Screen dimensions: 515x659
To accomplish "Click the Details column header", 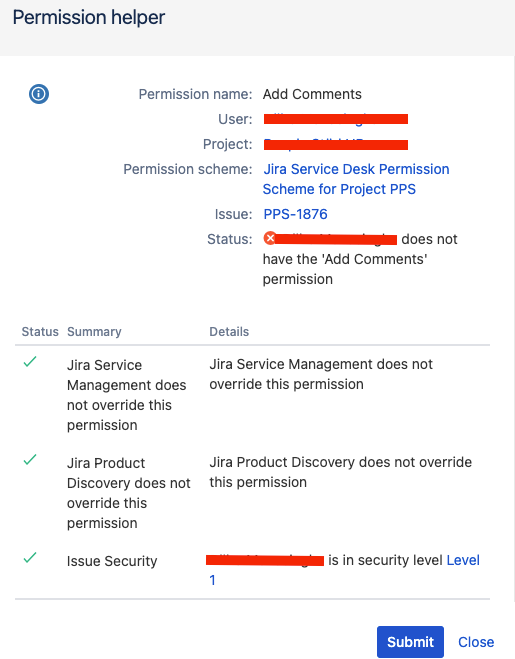I will click(229, 332).
